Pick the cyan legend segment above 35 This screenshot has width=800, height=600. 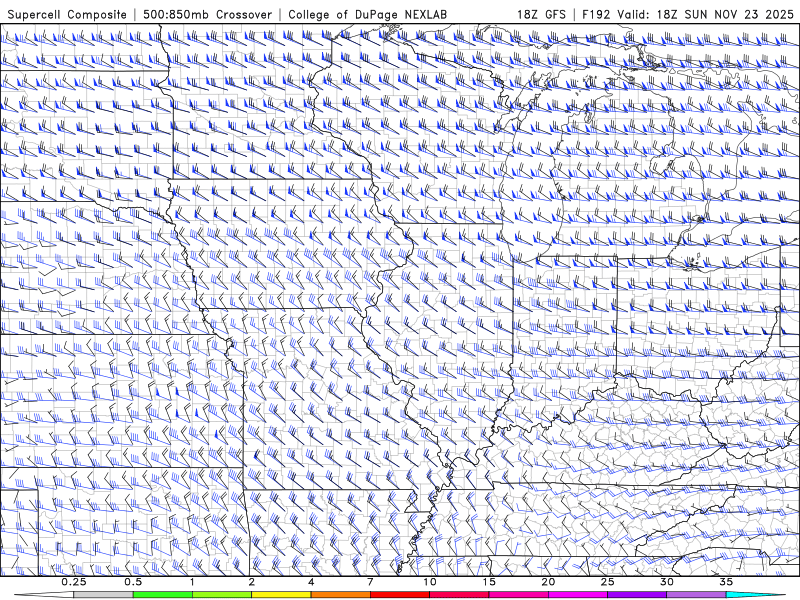(x=756, y=595)
